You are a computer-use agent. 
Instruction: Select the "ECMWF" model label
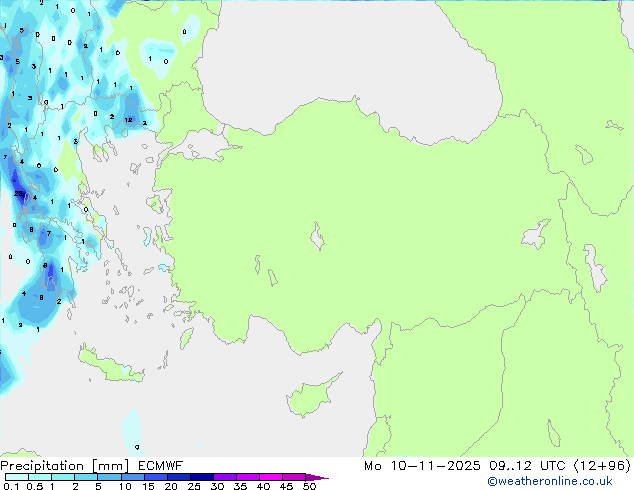tap(161, 466)
